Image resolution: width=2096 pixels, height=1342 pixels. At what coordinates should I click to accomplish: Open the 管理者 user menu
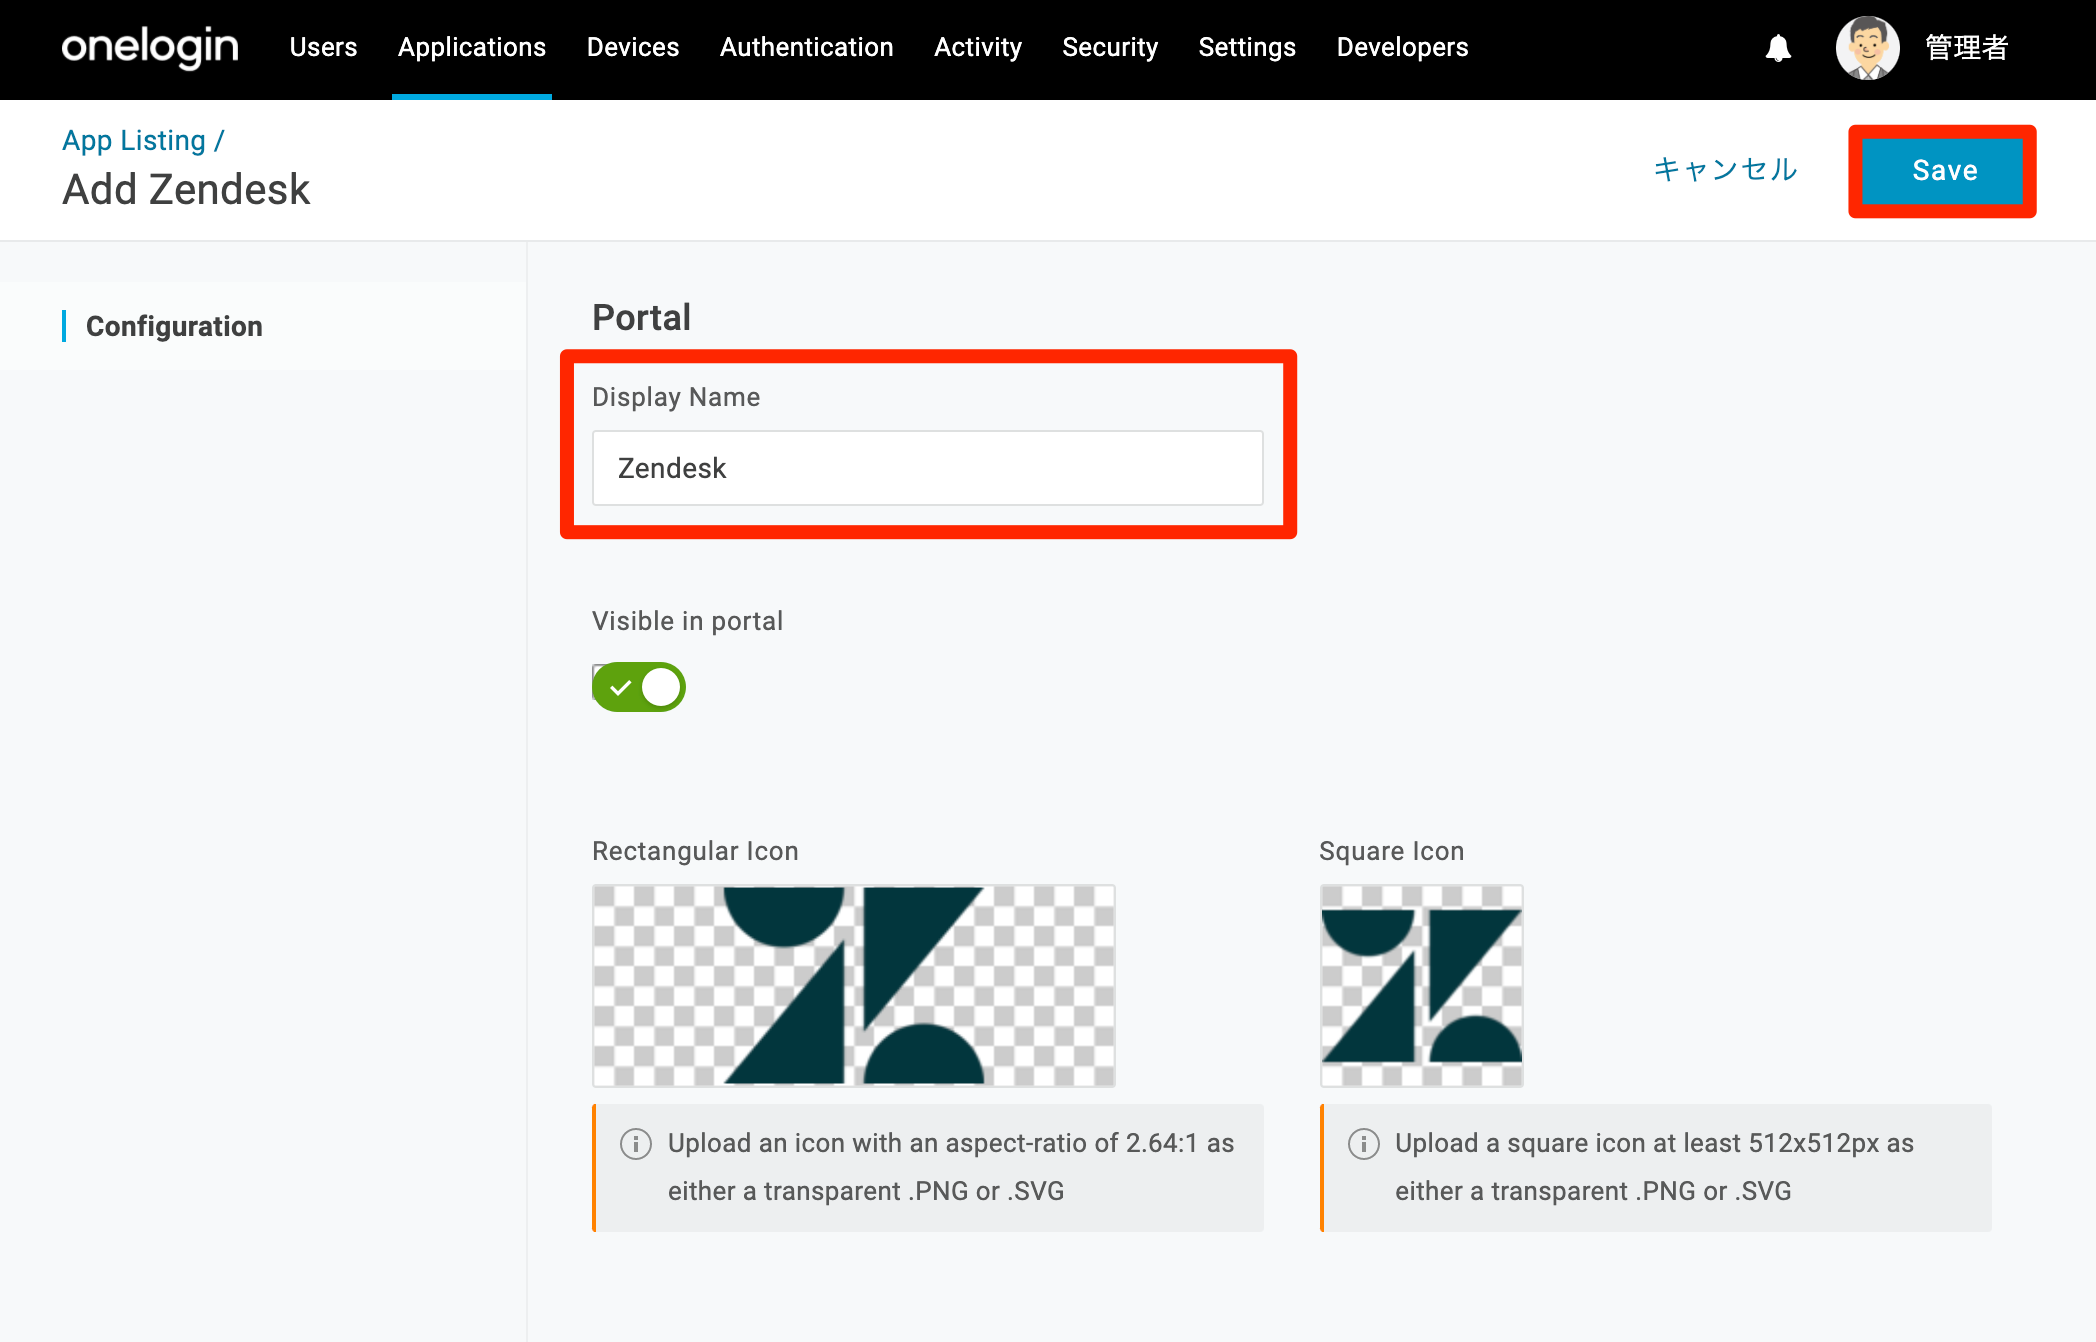[1967, 48]
